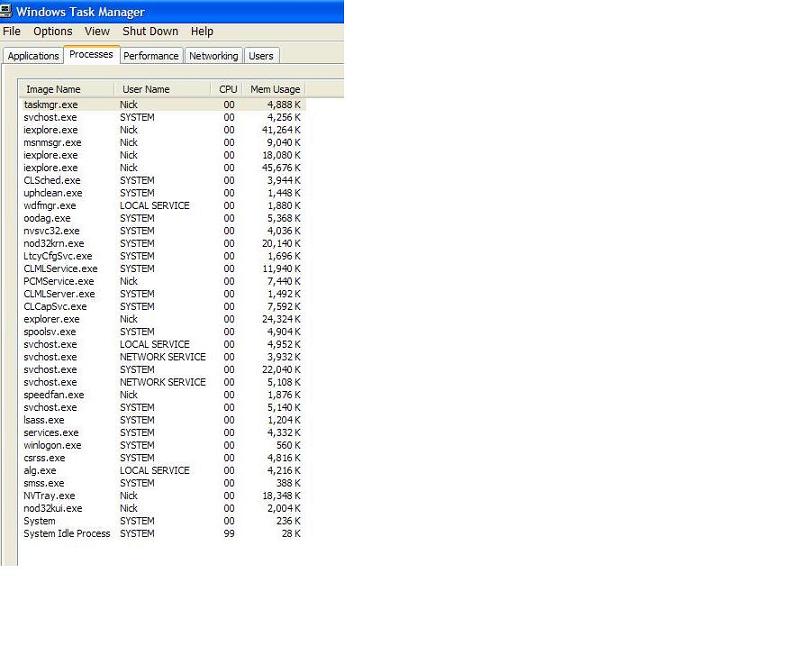
Task: Select the System process row
Action: coord(163,521)
